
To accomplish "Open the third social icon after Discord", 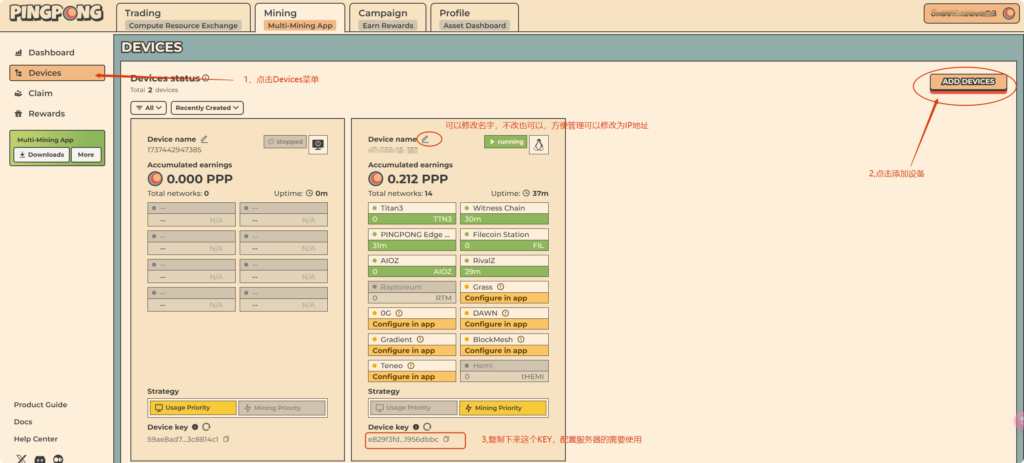I will click(59, 458).
